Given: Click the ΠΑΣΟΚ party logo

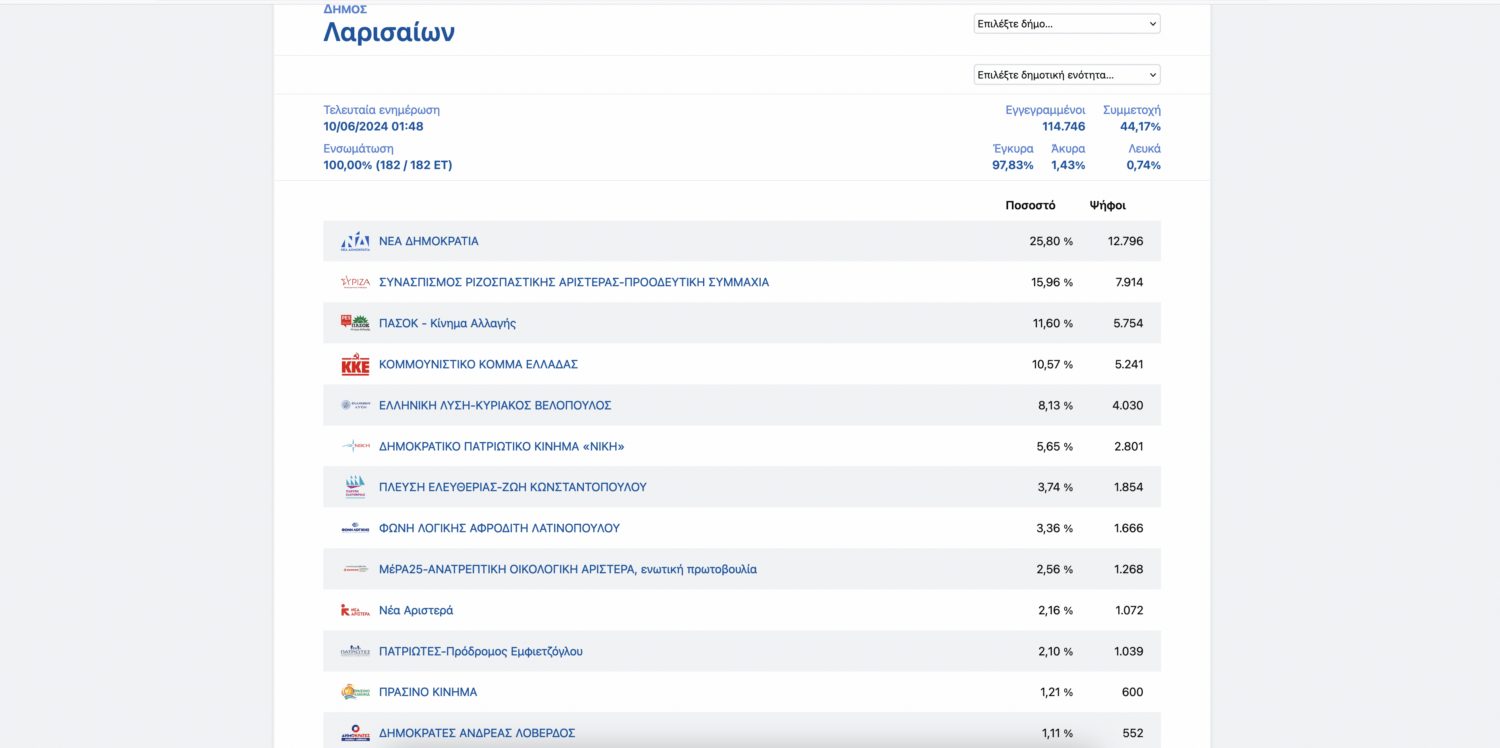Looking at the screenshot, I should (x=355, y=323).
